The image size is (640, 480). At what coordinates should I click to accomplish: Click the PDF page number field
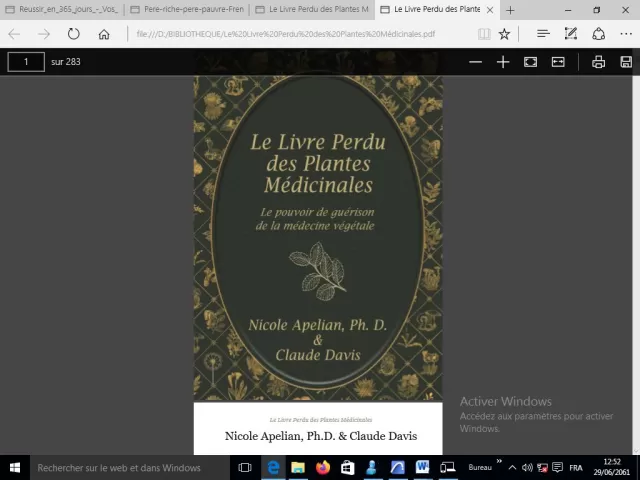pyautogui.click(x=26, y=62)
